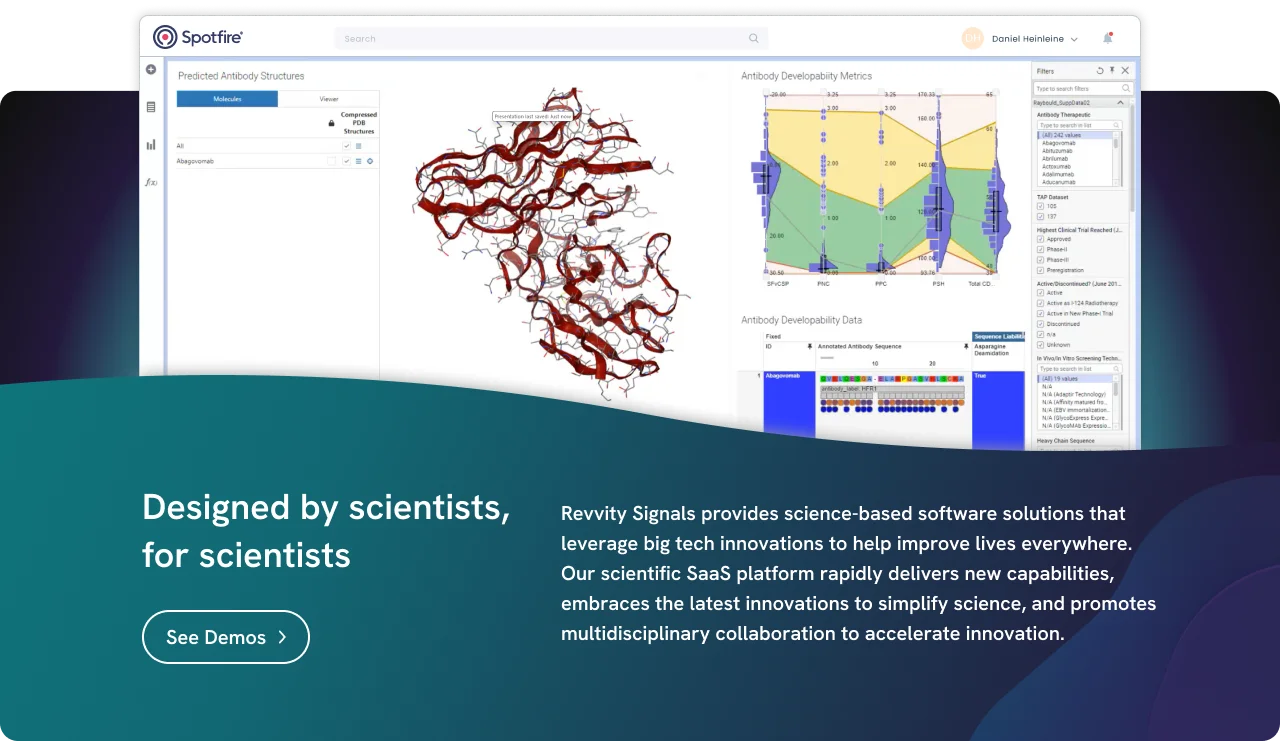Collapse the Raybould_SuppData02 filter group

click(1120, 102)
